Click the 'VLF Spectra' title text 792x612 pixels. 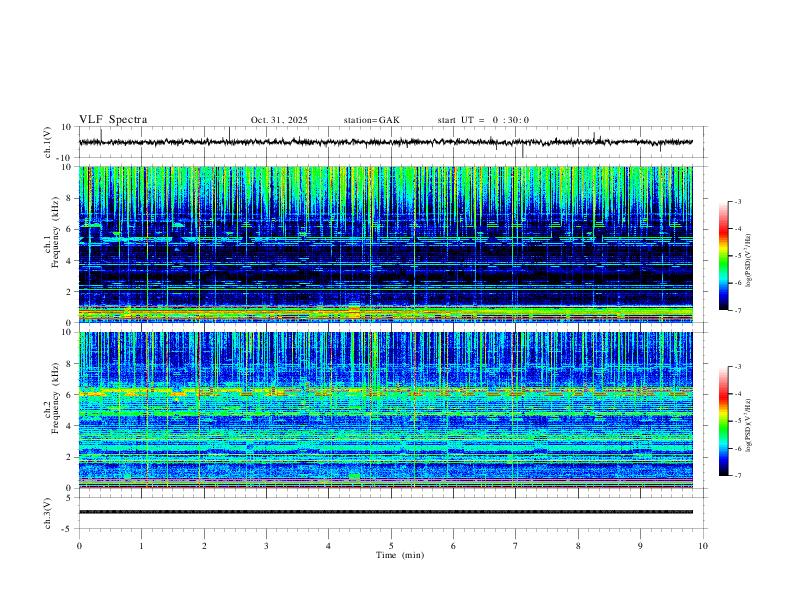[x=113, y=120]
